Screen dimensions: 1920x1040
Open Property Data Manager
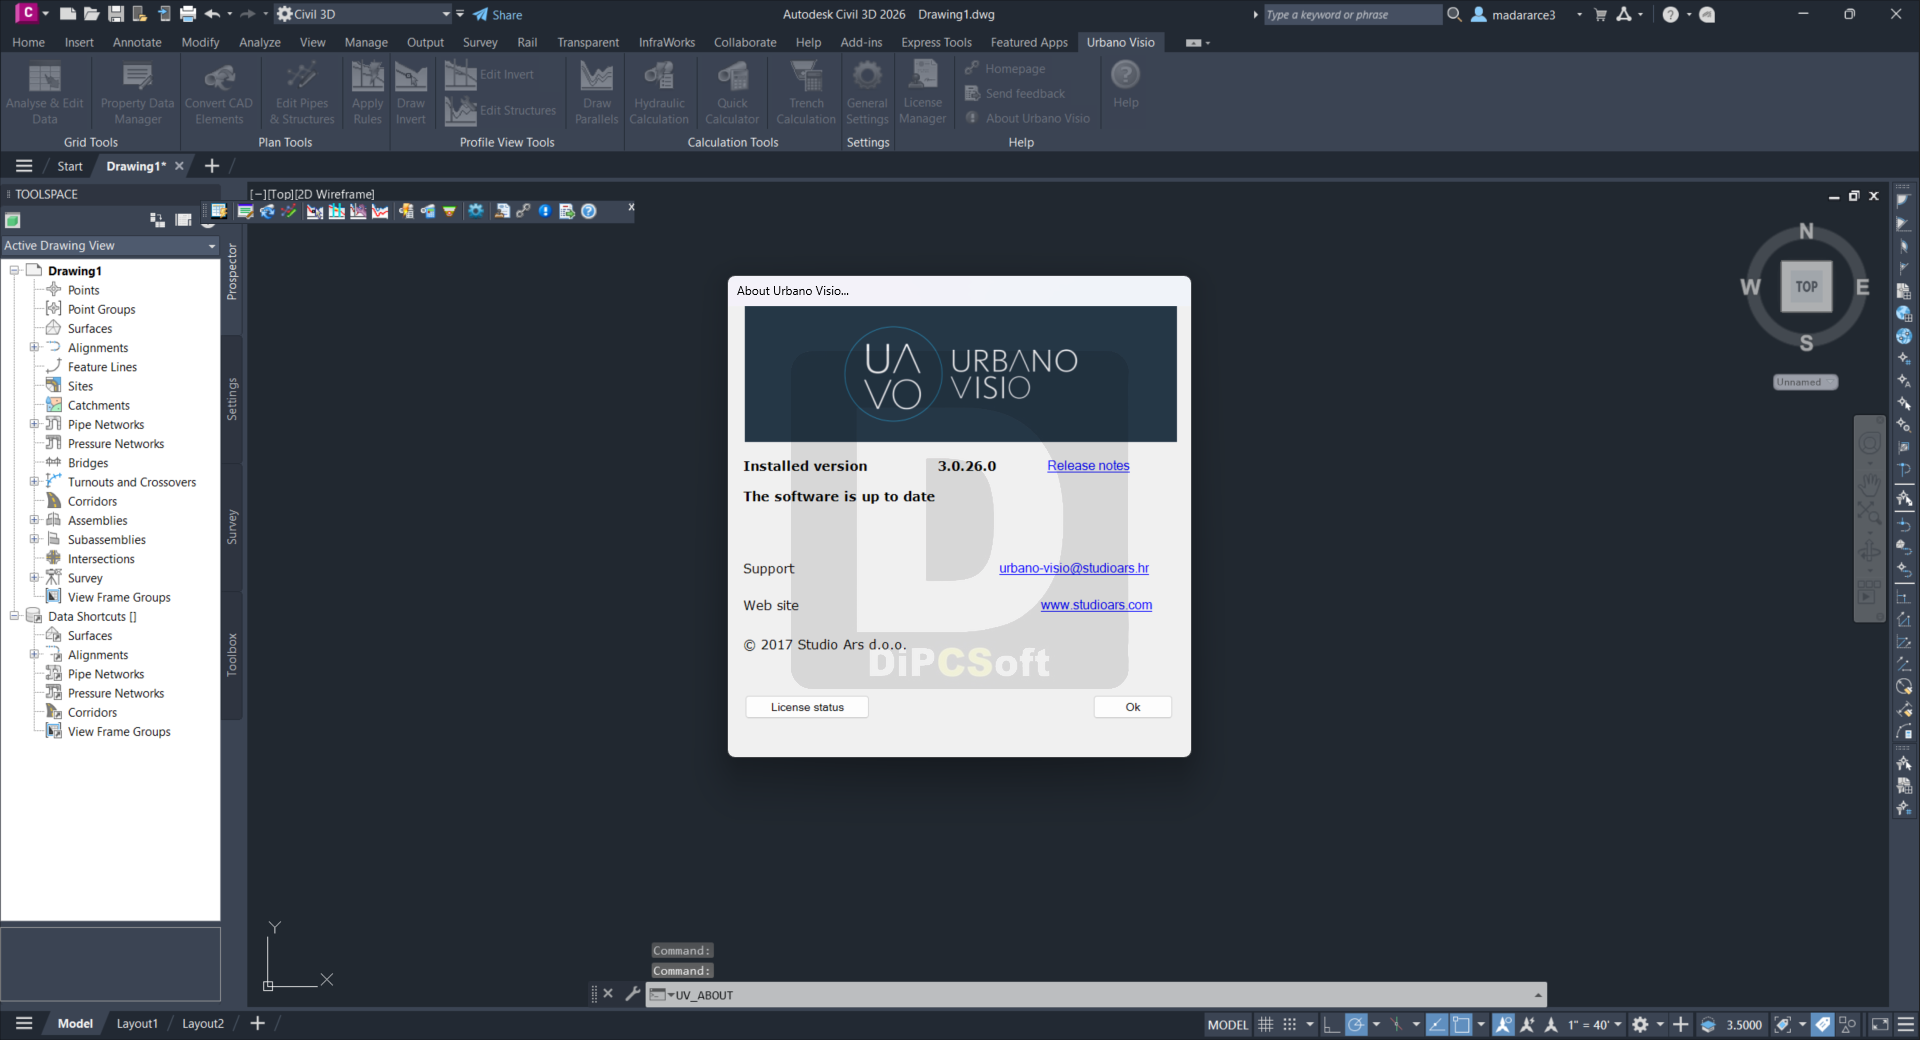[x=137, y=92]
